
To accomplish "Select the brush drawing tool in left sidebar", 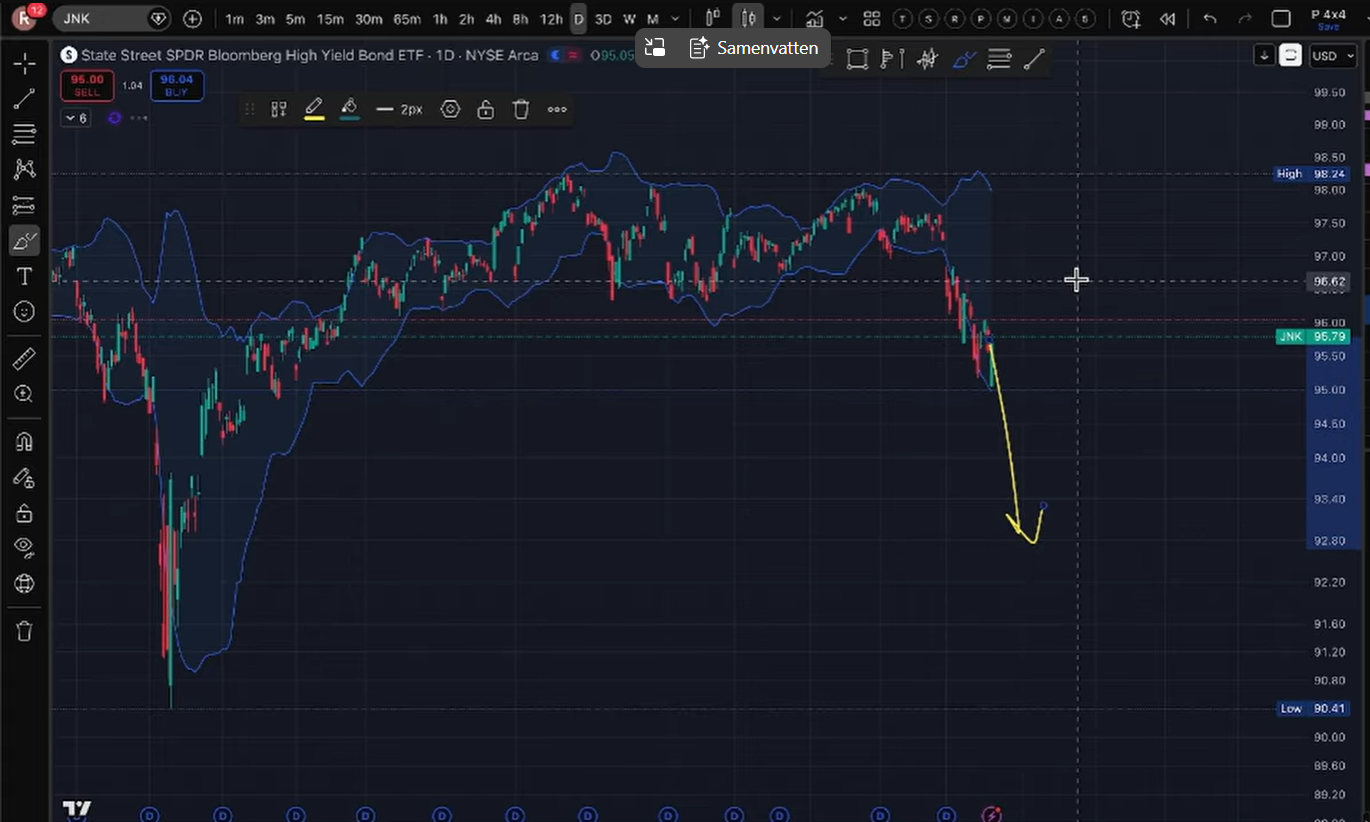I will [x=25, y=241].
